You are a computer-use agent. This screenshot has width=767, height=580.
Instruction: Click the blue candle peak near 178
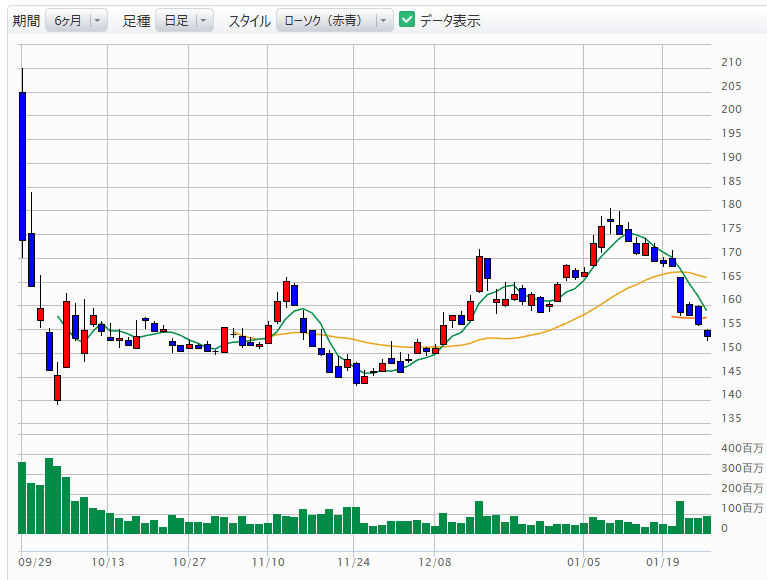tap(610, 220)
